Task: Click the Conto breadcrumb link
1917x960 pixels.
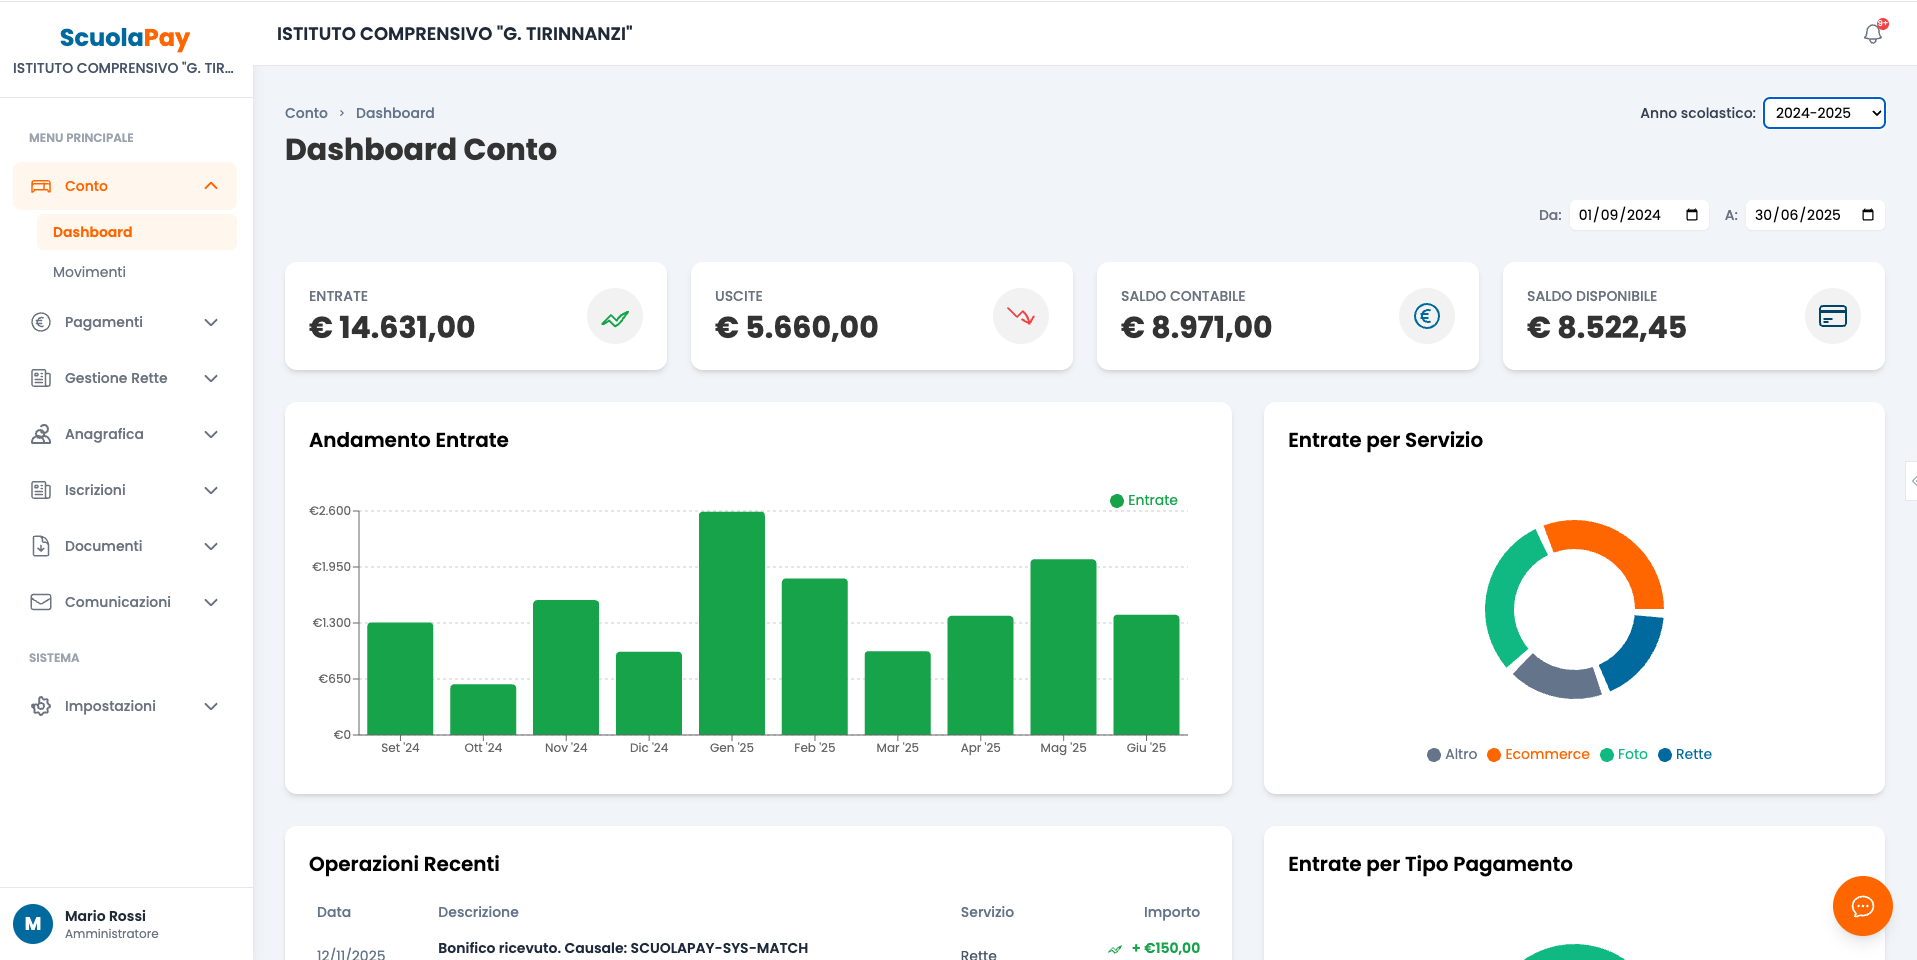Action: (x=306, y=113)
